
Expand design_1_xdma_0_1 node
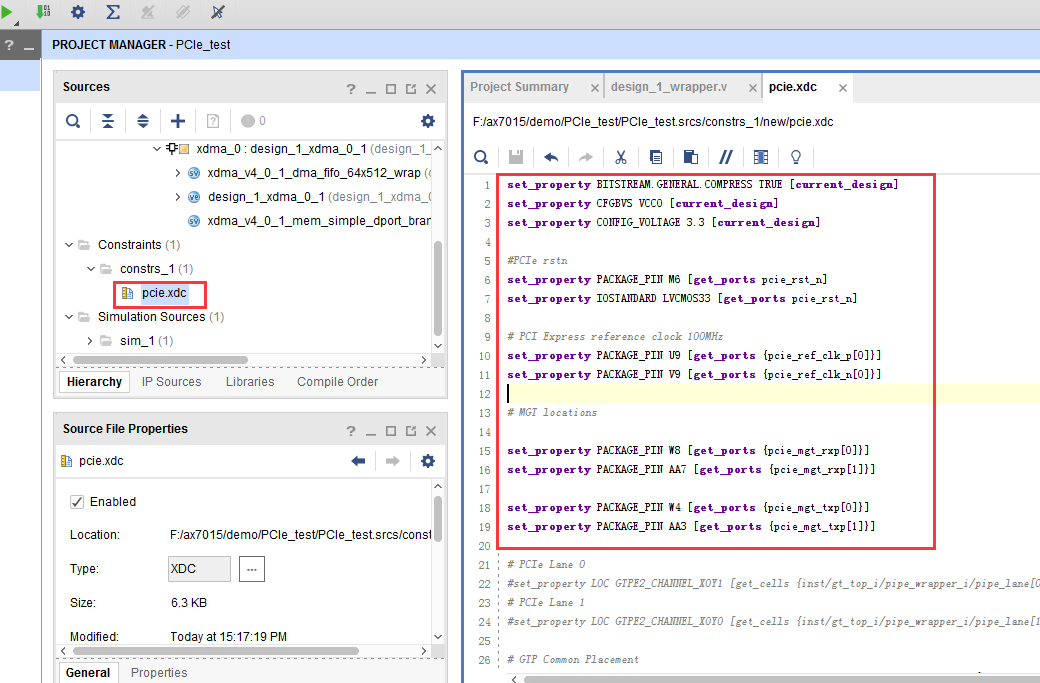pos(177,197)
